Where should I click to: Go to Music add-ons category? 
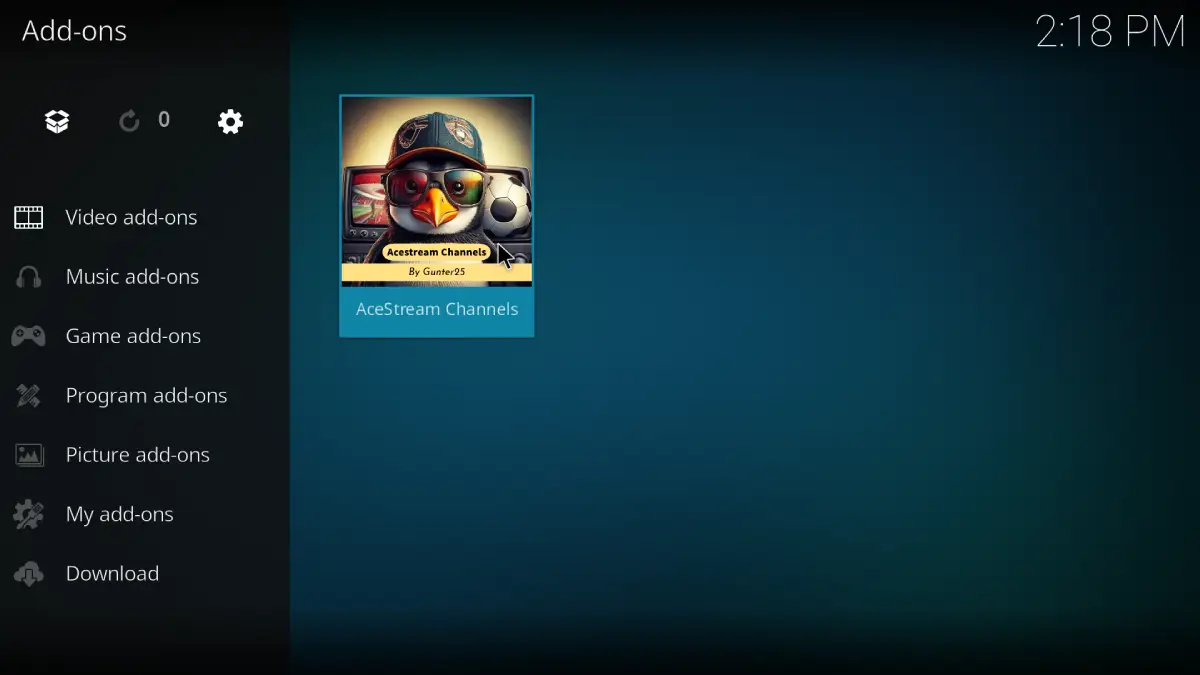[132, 277]
